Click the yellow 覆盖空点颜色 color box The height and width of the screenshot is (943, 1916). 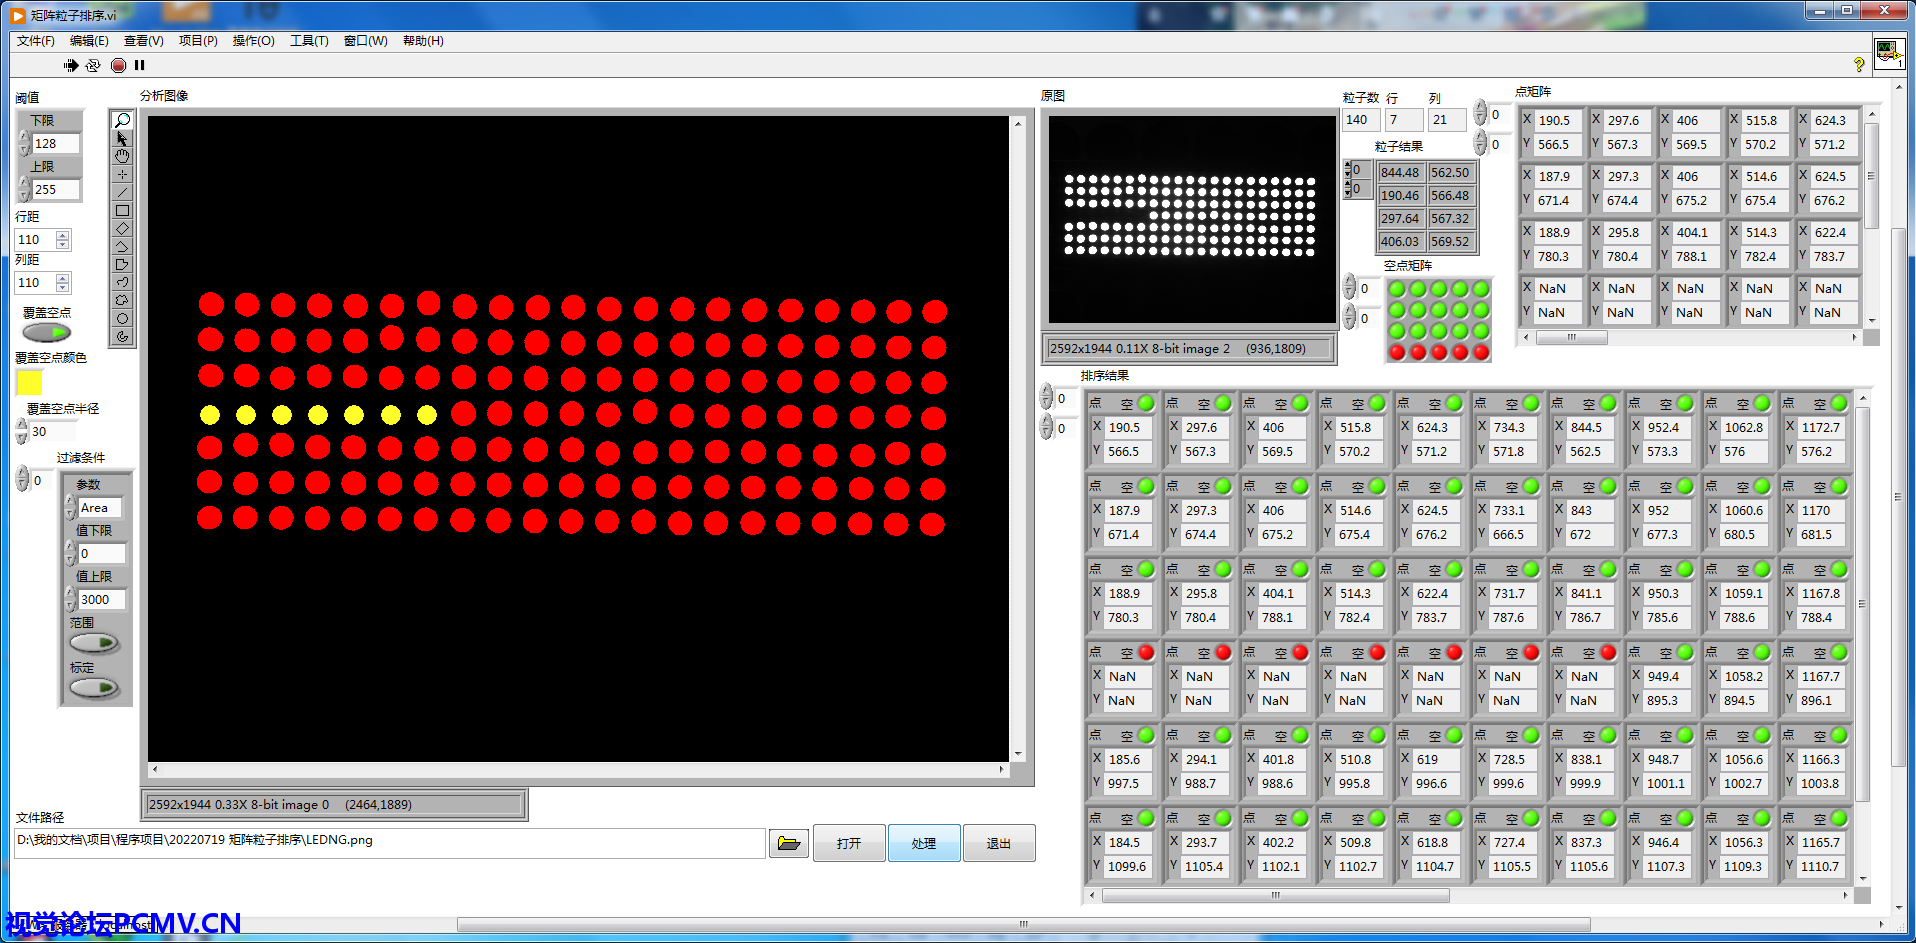[30, 383]
